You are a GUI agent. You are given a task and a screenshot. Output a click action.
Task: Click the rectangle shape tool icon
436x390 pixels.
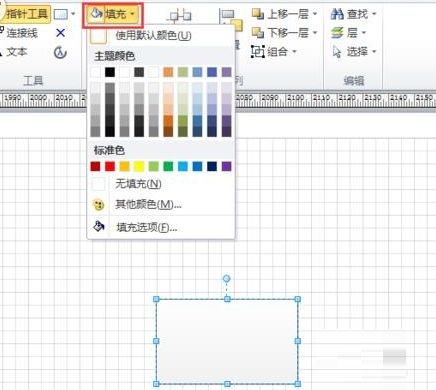61,14
